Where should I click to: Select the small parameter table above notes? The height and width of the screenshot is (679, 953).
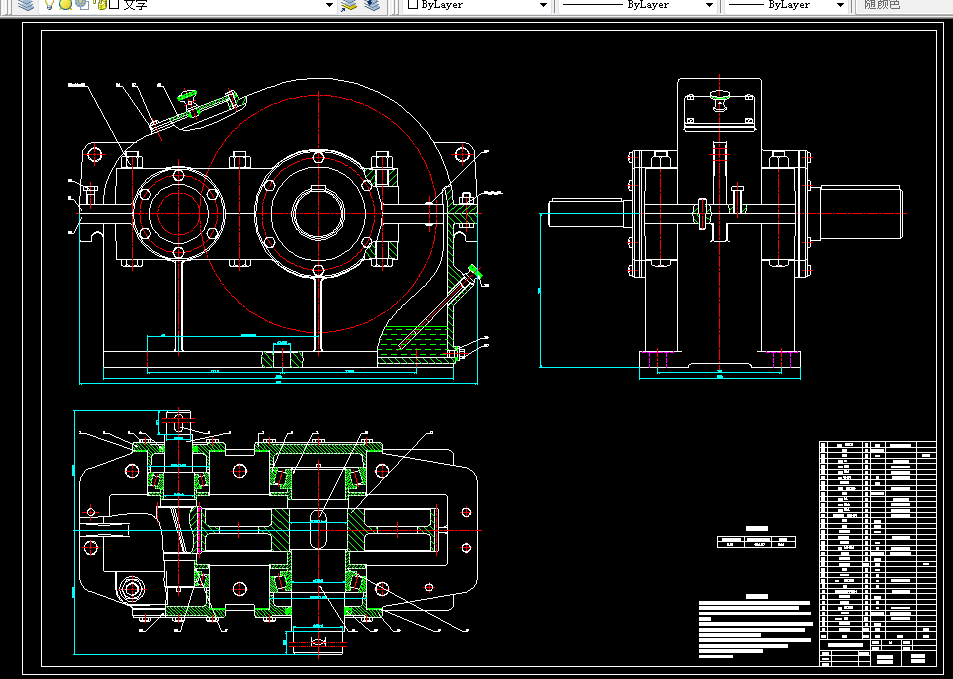pyautogui.click(x=757, y=541)
